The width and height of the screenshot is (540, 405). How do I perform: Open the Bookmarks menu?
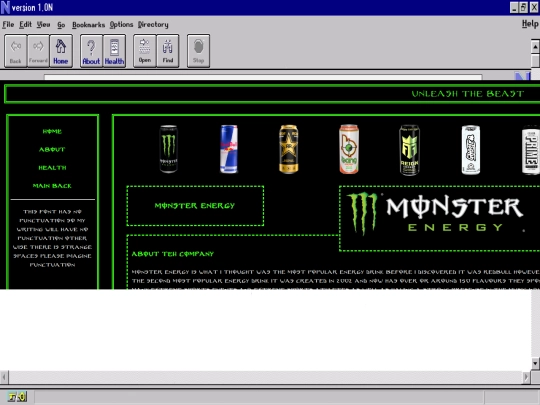pyautogui.click(x=89, y=25)
